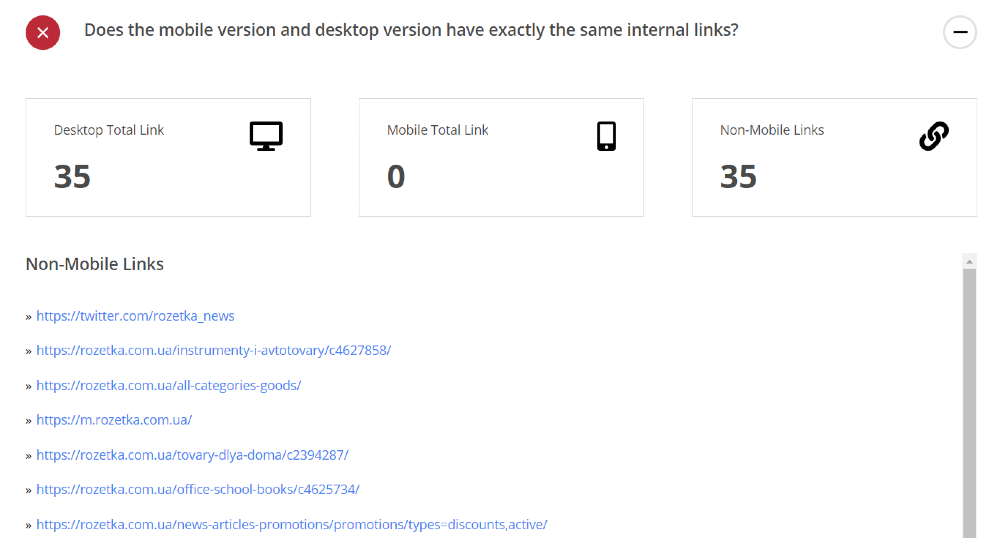Open the twitter.com/rozetka_news link
The width and height of the screenshot is (1000, 538).
pos(135,316)
